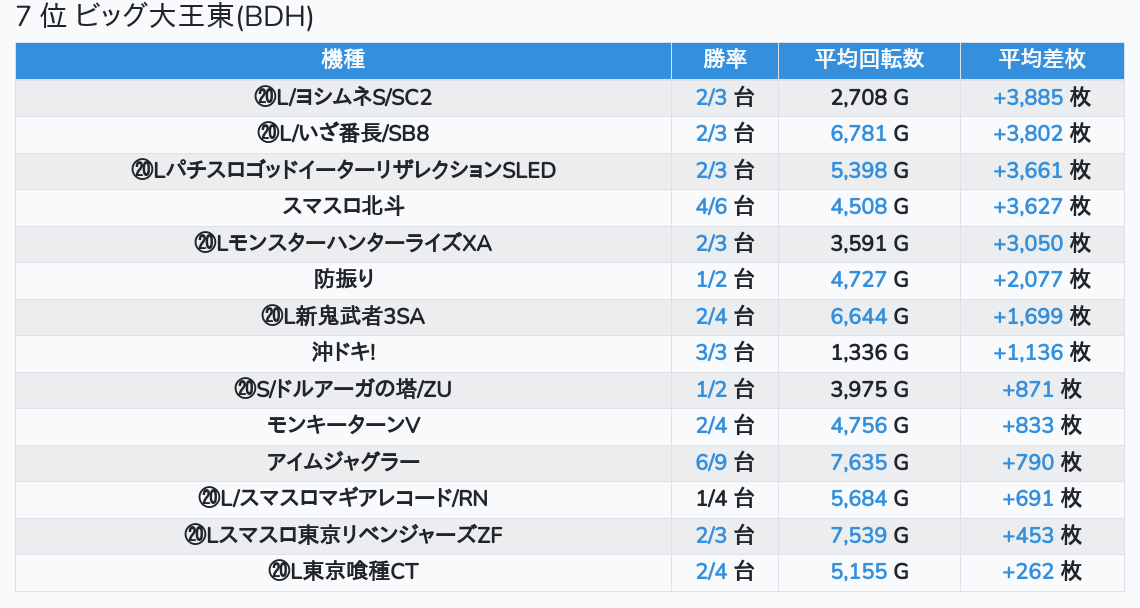Viewport: 1140px width, 608px height.
Task: Click the 6,781 G spin count
Action: tap(859, 134)
